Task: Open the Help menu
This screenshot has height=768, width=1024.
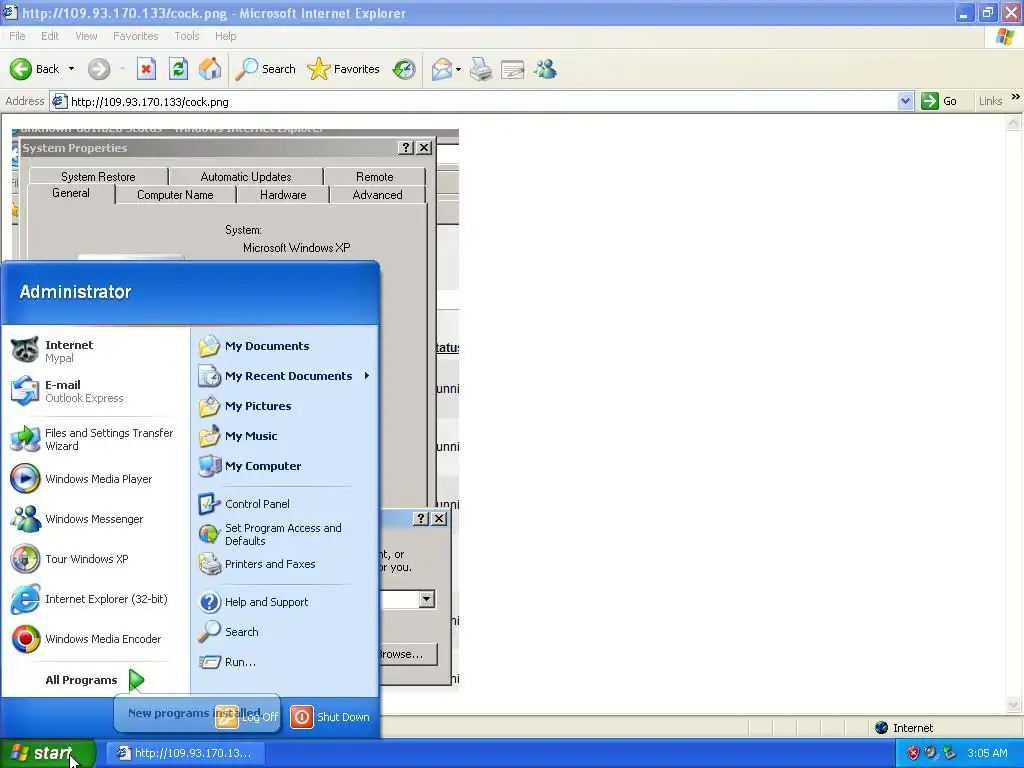Action: click(x=225, y=36)
